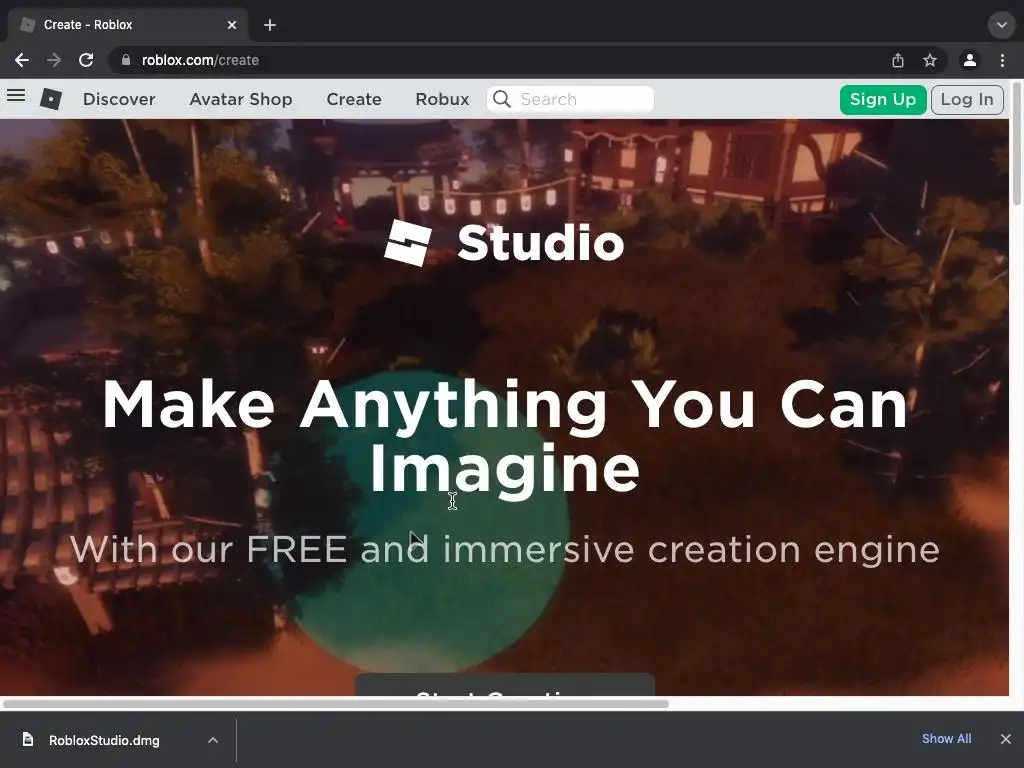
Task: Open the browser profile menu
Action: (x=970, y=60)
